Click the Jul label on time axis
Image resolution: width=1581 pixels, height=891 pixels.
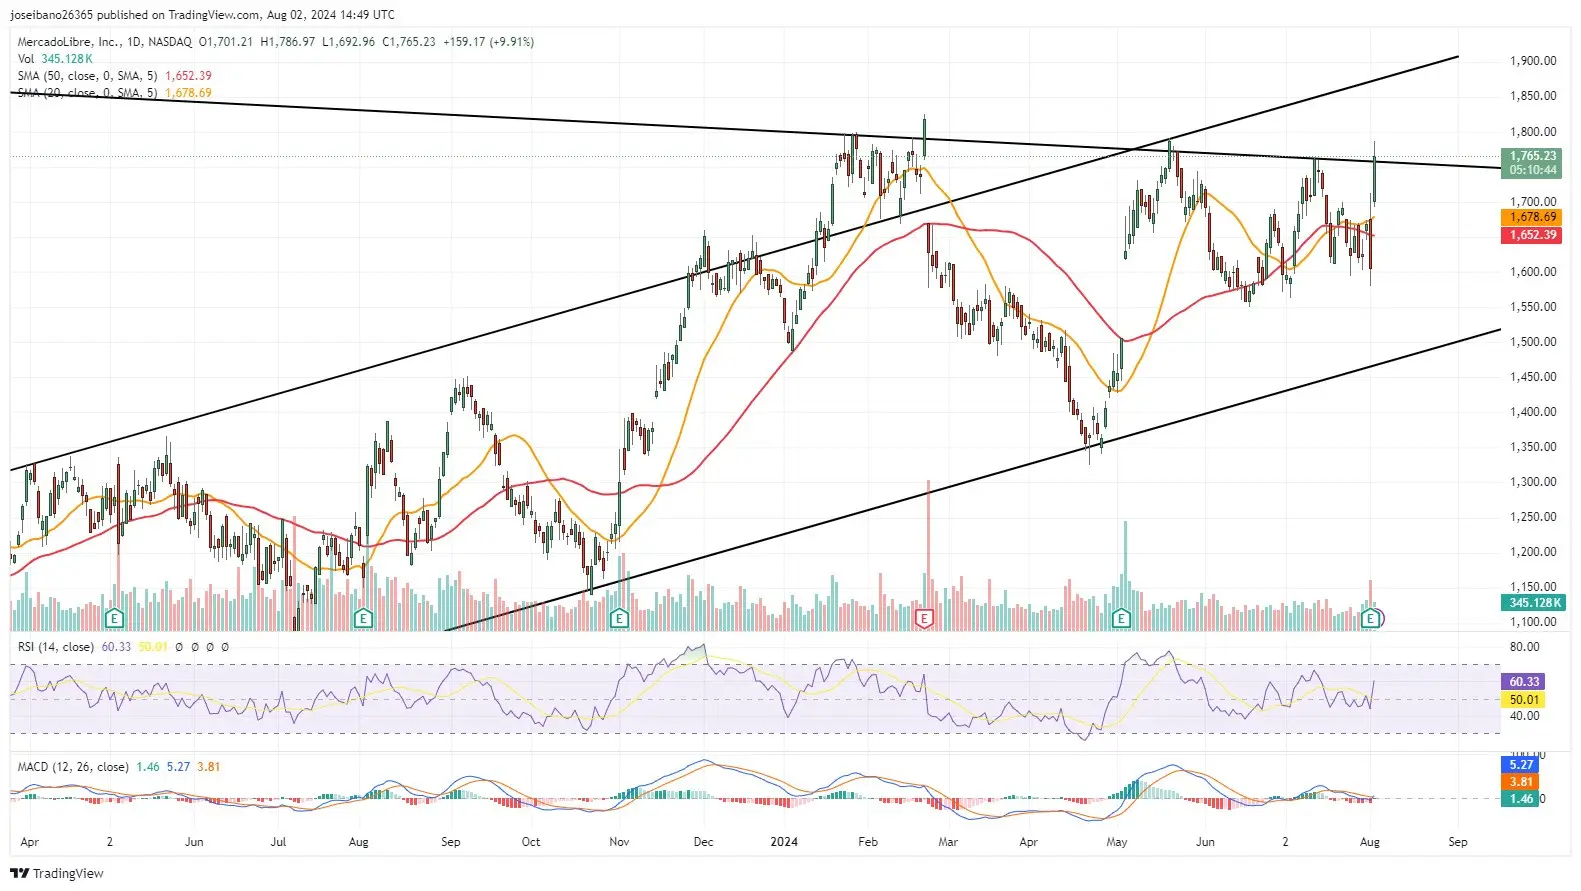[x=278, y=842]
